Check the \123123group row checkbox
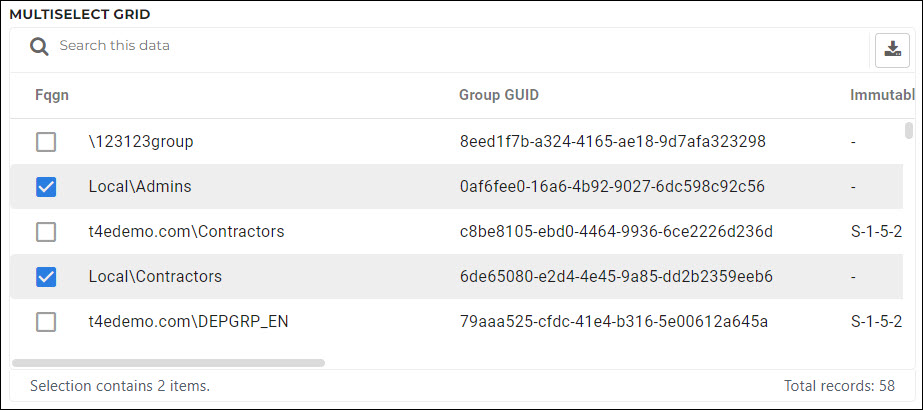Screen dimensions: 923x410 point(46,142)
